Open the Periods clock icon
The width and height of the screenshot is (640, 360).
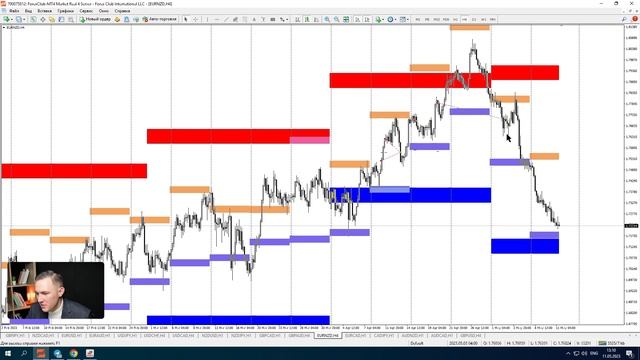coord(391,19)
